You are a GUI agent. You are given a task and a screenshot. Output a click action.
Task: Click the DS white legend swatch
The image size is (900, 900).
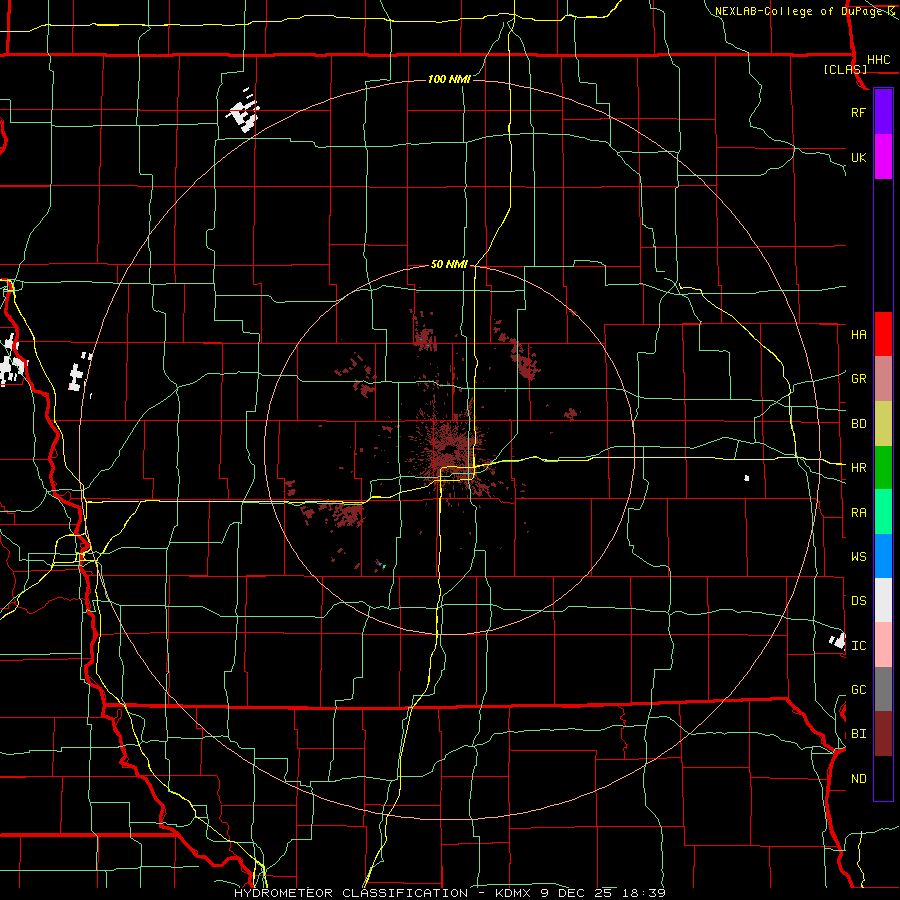tap(883, 600)
